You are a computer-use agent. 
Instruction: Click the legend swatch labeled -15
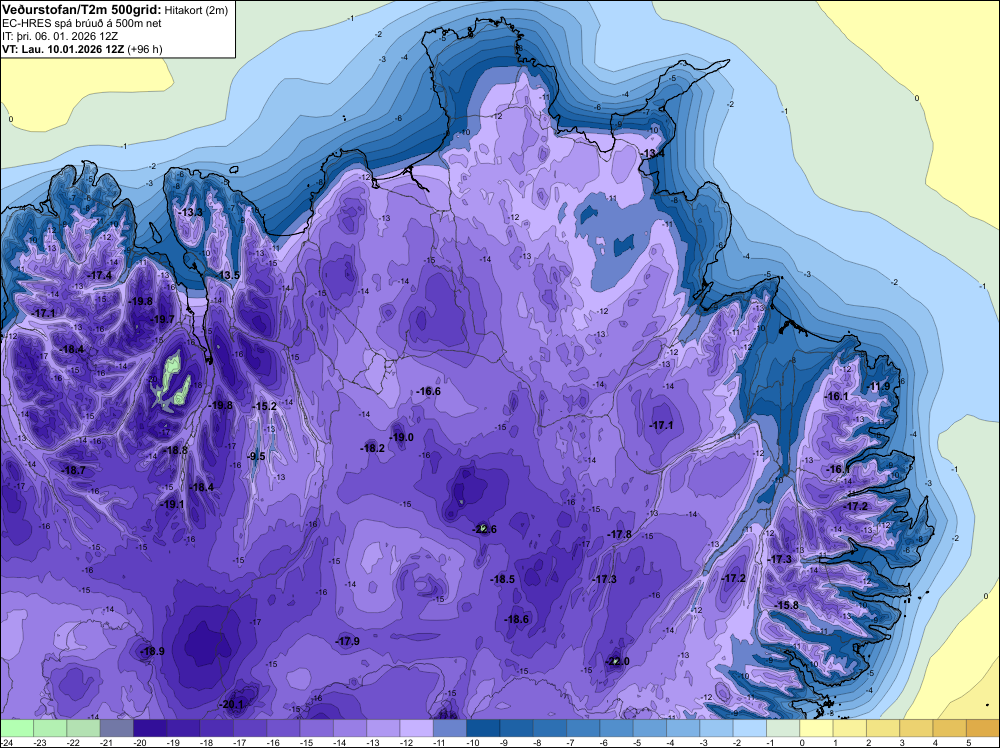point(316,728)
